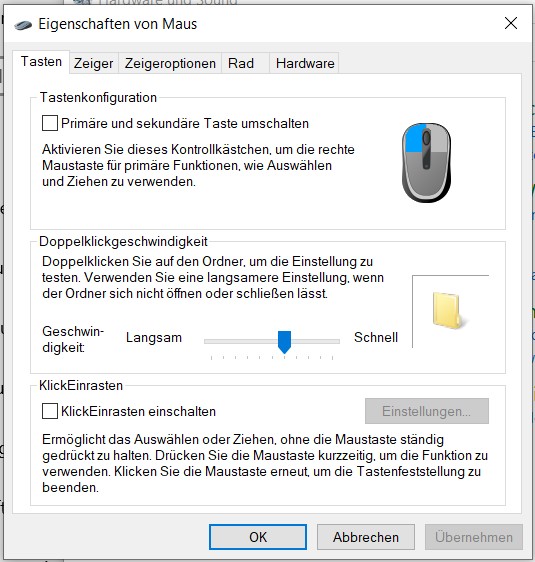Click the mouse illustration with the blue button
The image size is (535, 562).
[x=426, y=163]
